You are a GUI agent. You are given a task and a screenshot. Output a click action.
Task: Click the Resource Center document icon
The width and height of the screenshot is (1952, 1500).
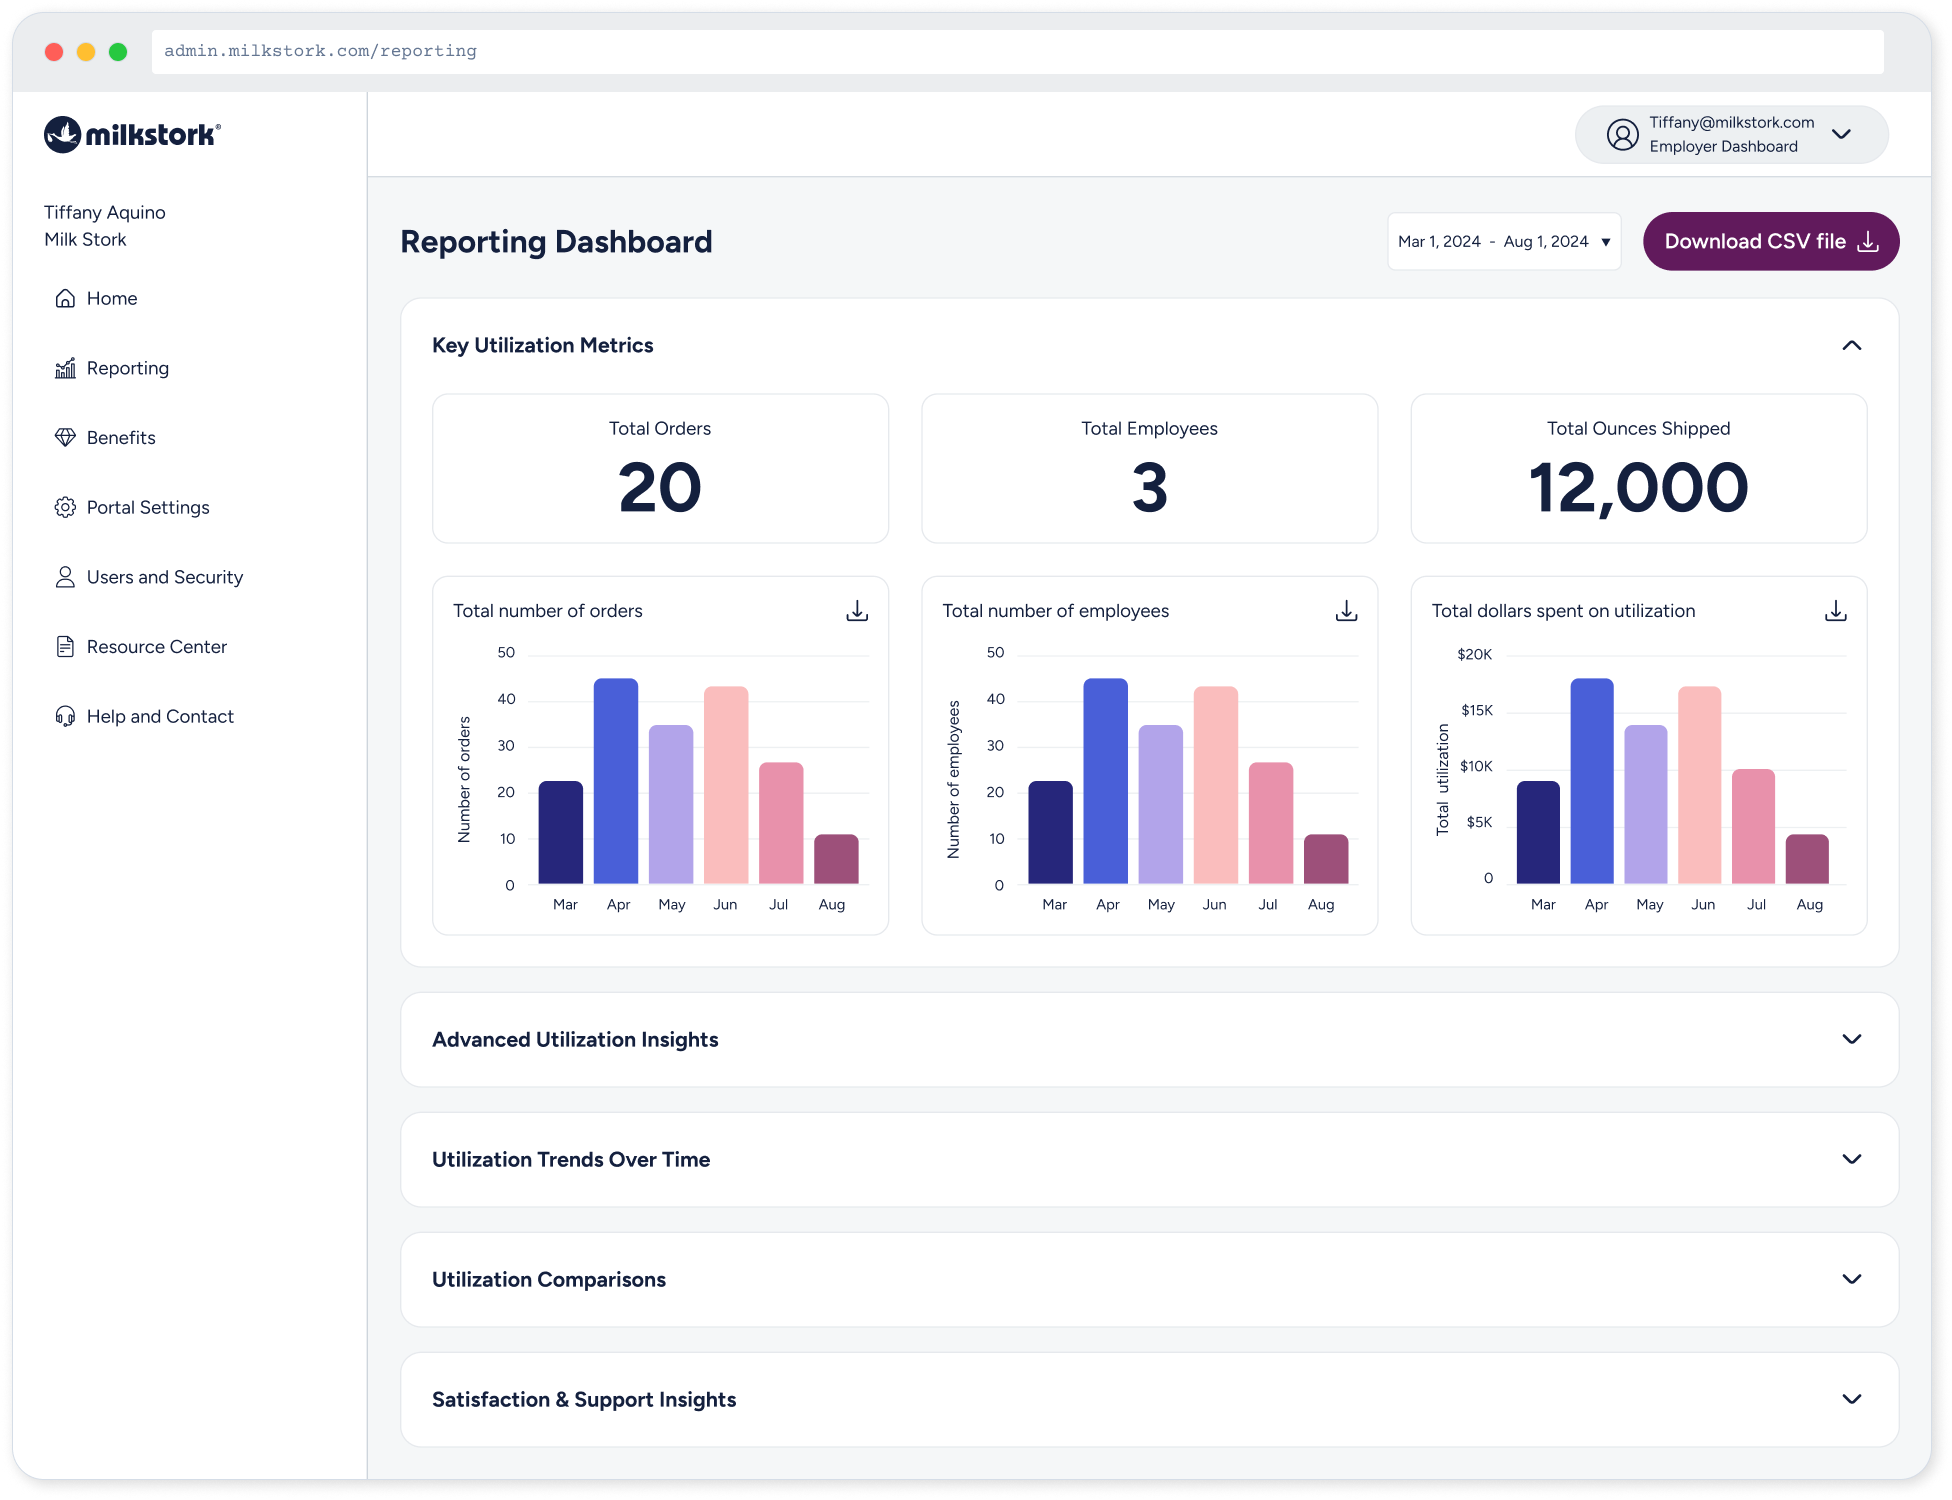click(65, 647)
